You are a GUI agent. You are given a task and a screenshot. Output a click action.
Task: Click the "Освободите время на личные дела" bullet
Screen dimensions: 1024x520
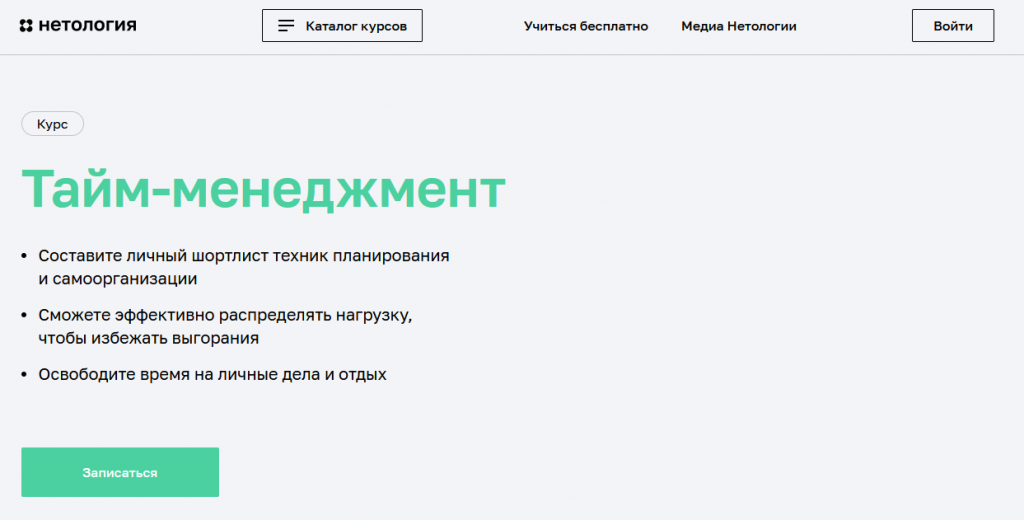212,375
